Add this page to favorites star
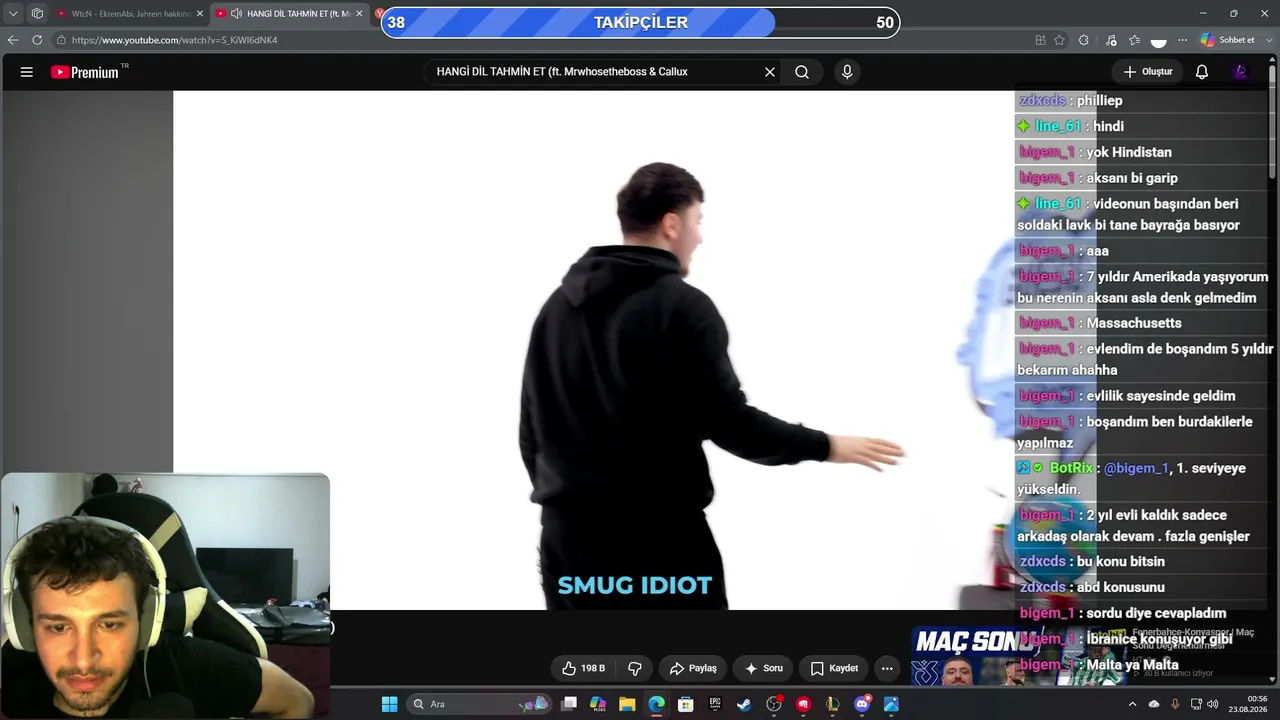 pyautogui.click(x=1060, y=40)
